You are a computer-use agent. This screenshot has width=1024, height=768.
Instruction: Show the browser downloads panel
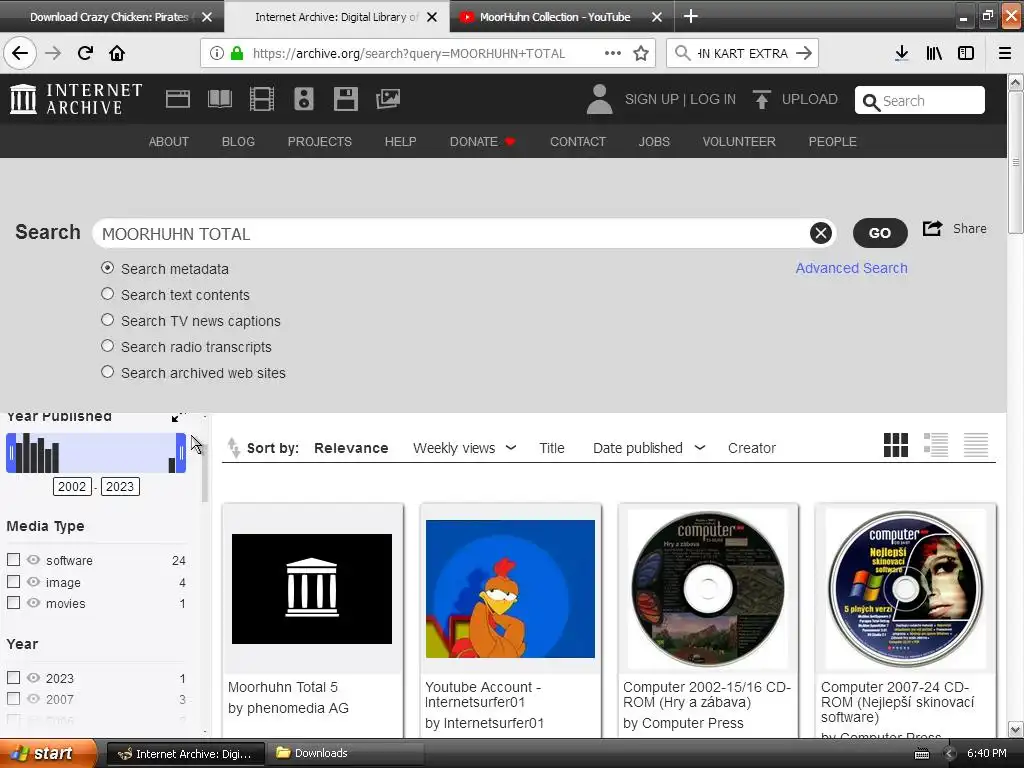[902, 54]
